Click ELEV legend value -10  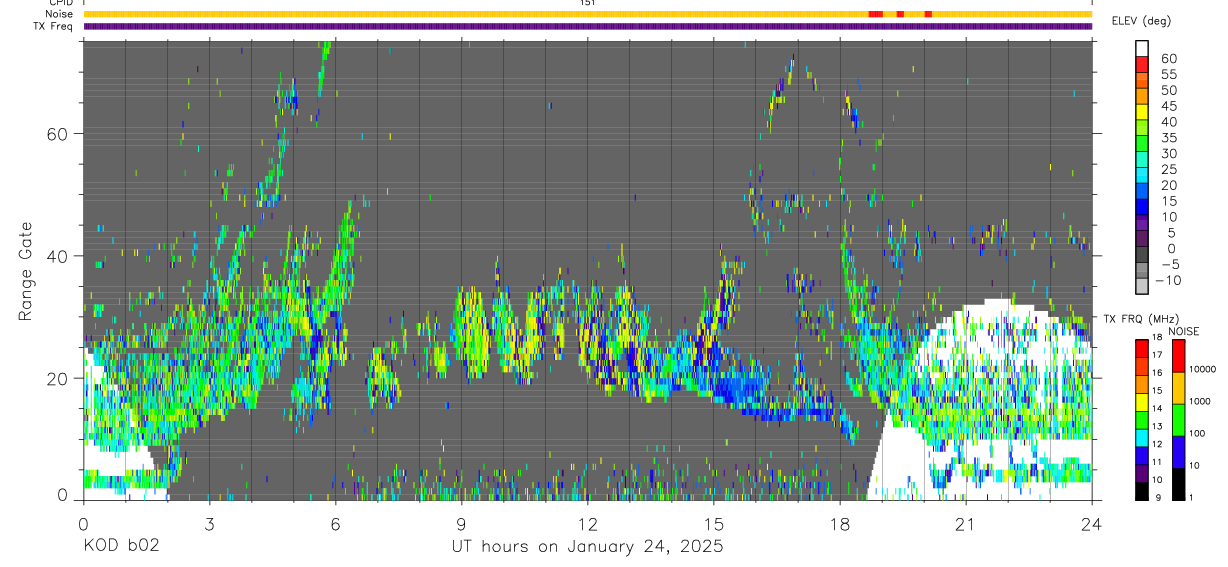1166,280
